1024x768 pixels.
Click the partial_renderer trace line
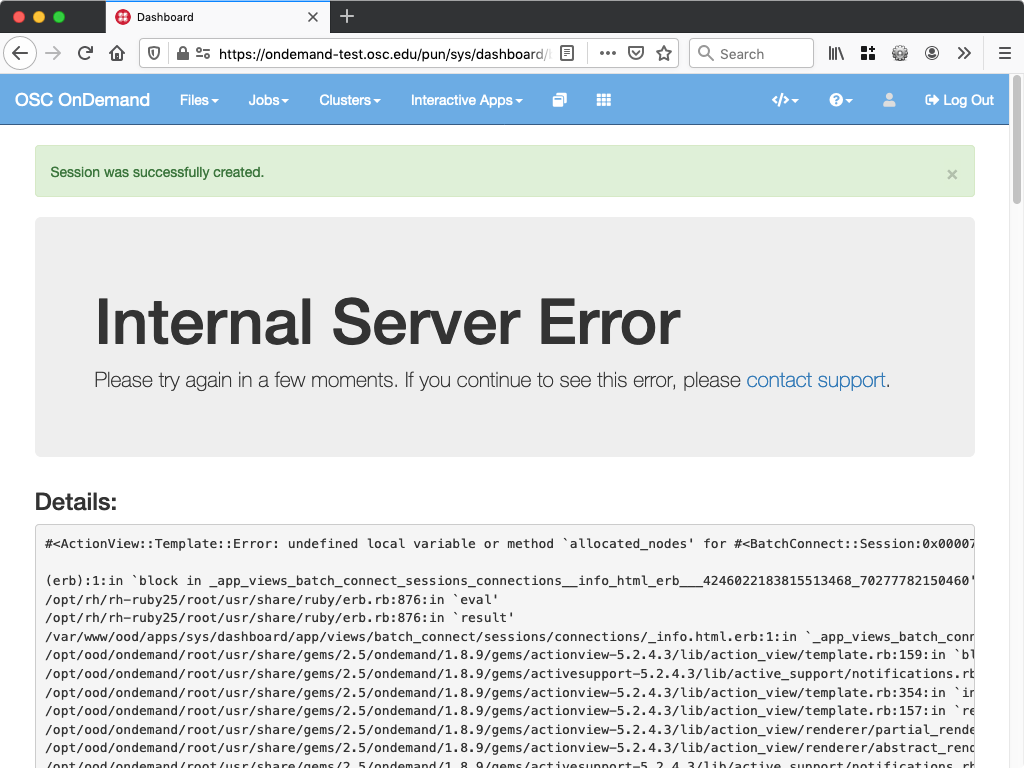click(509, 729)
